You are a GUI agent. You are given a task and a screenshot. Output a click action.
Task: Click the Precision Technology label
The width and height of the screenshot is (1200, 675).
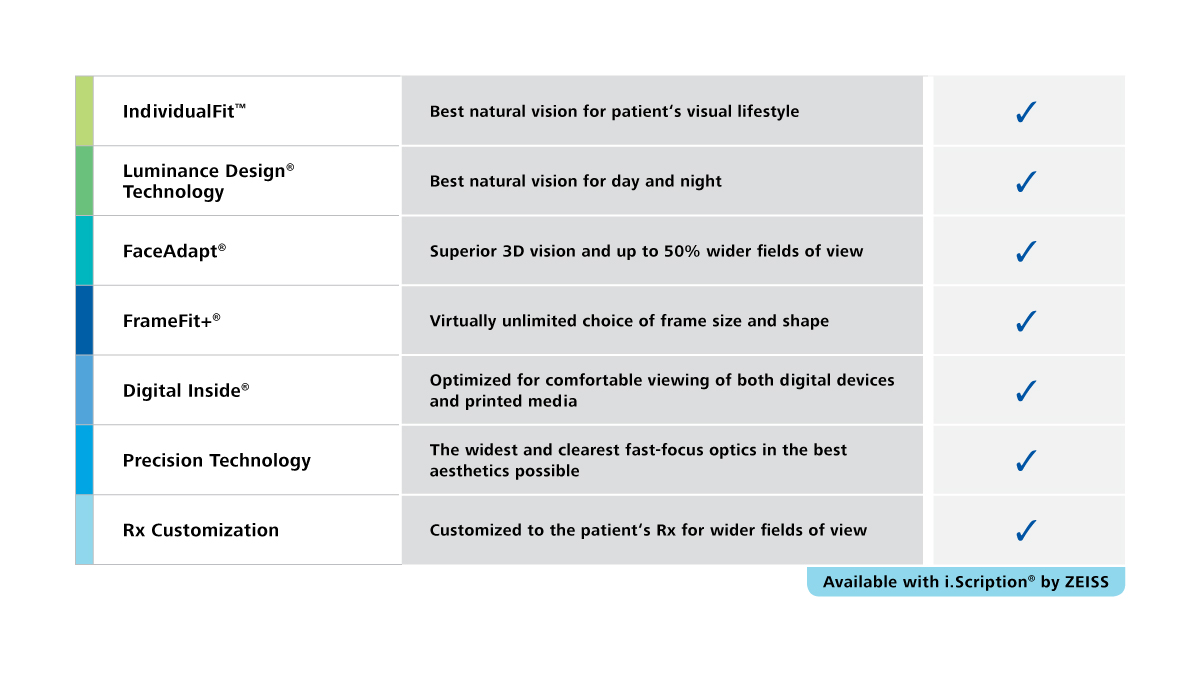click(217, 461)
